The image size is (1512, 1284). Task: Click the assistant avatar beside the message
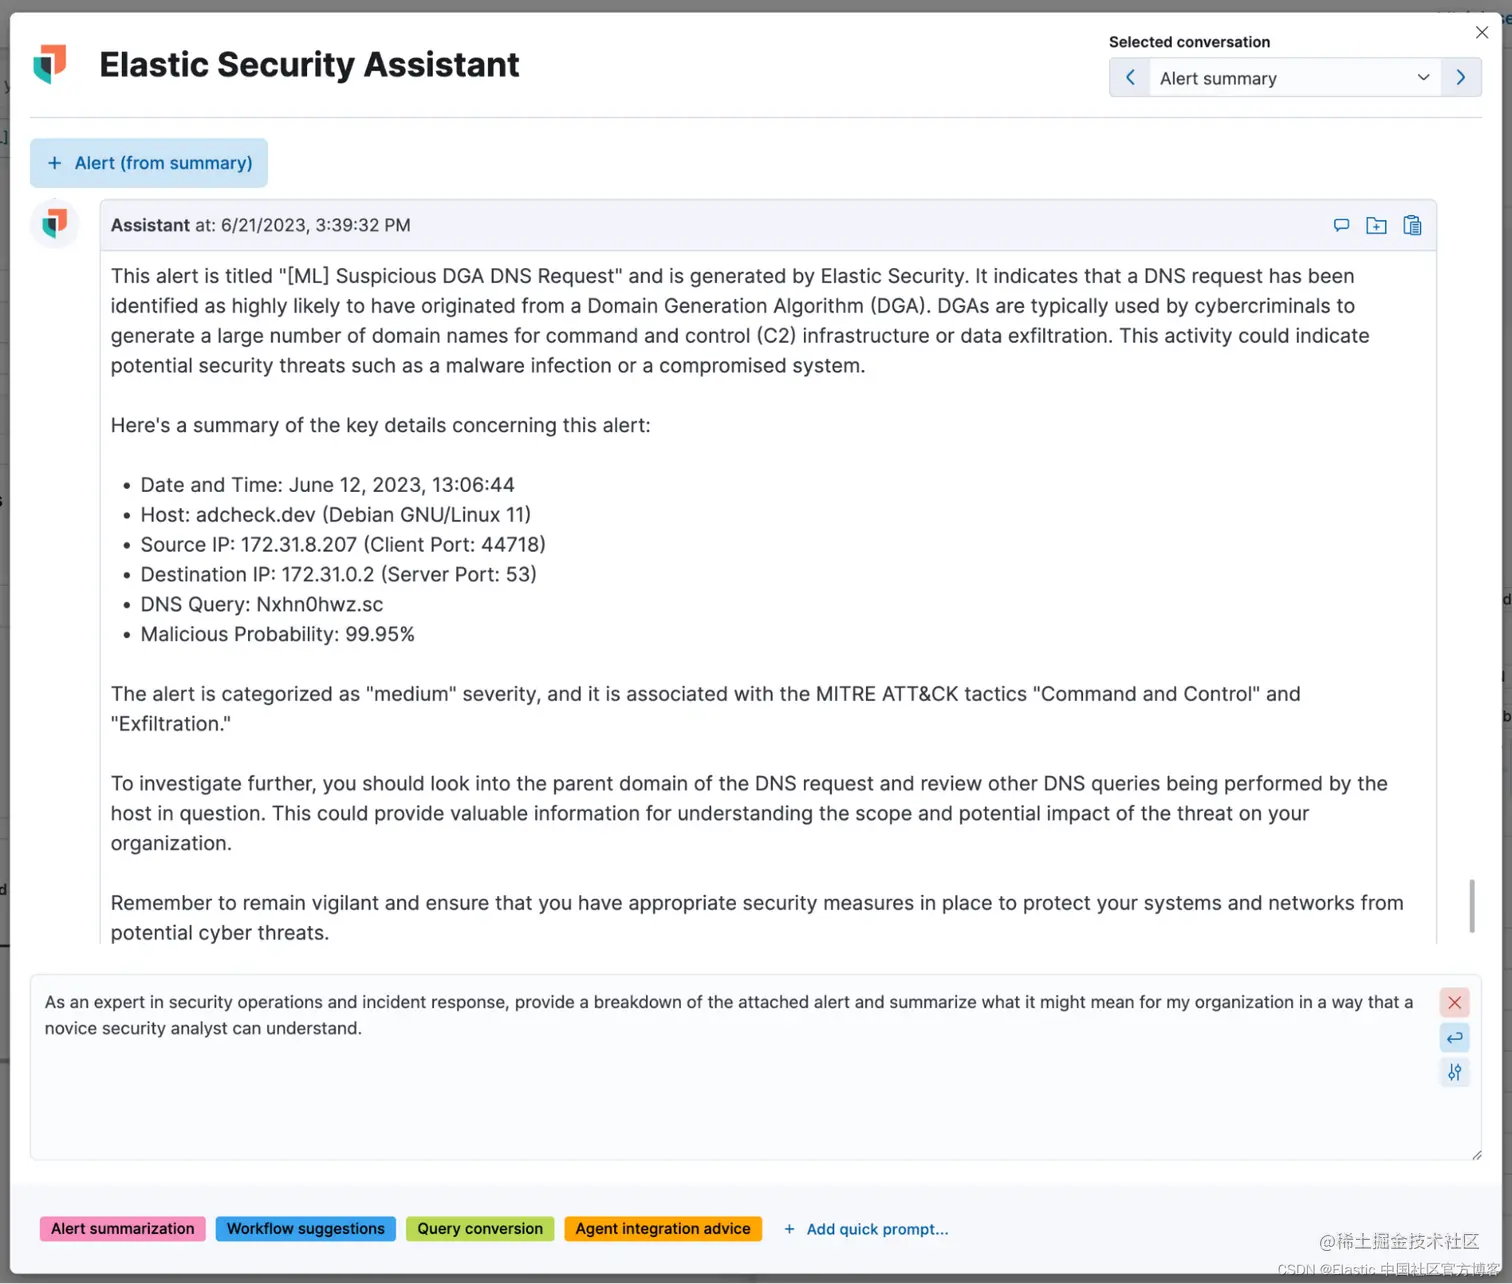tap(55, 223)
